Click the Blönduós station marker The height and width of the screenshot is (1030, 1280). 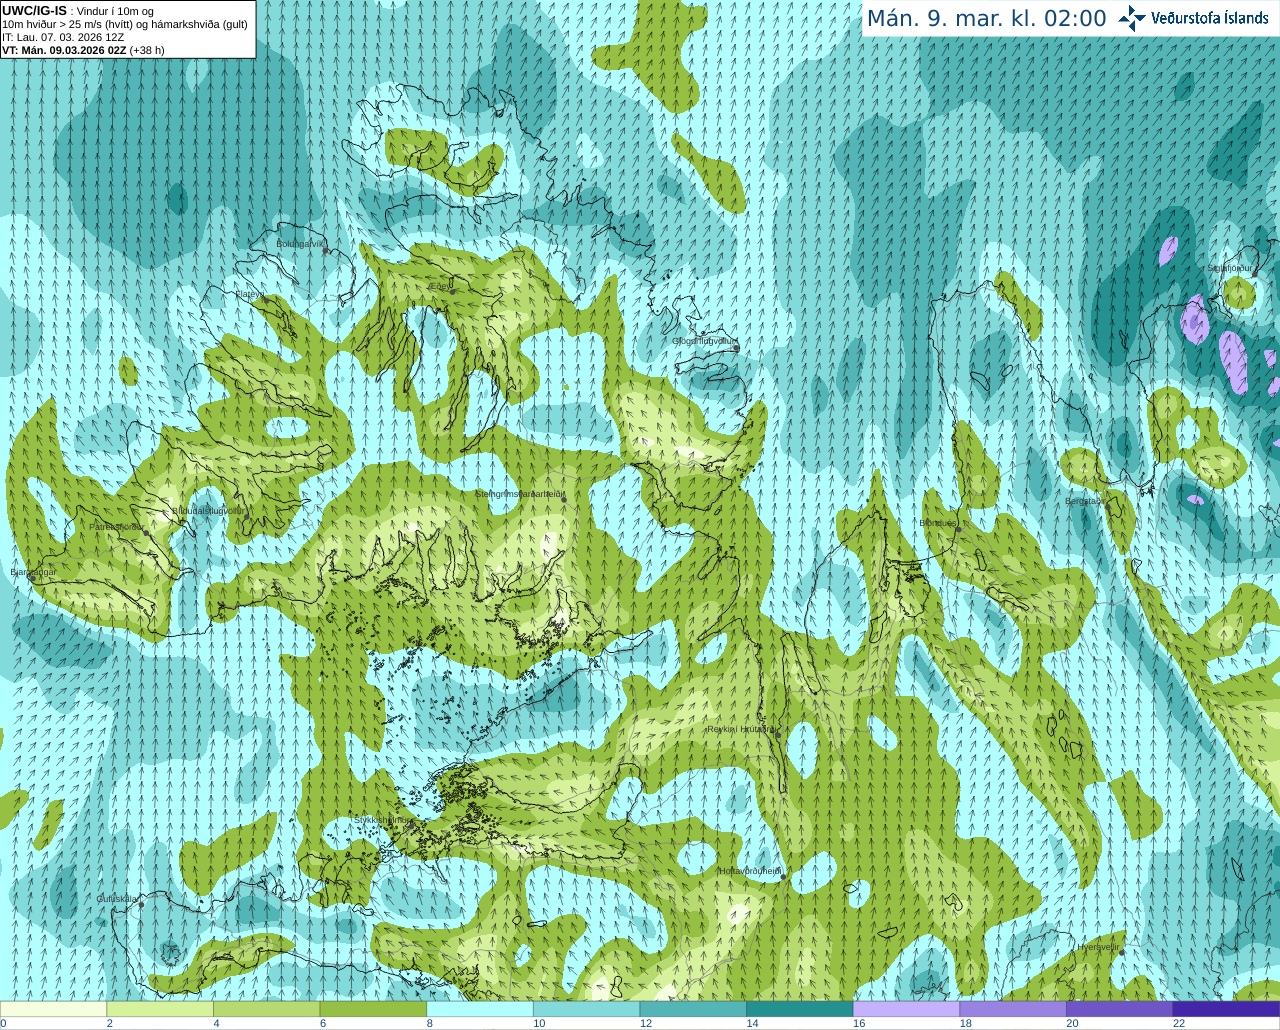click(x=958, y=529)
